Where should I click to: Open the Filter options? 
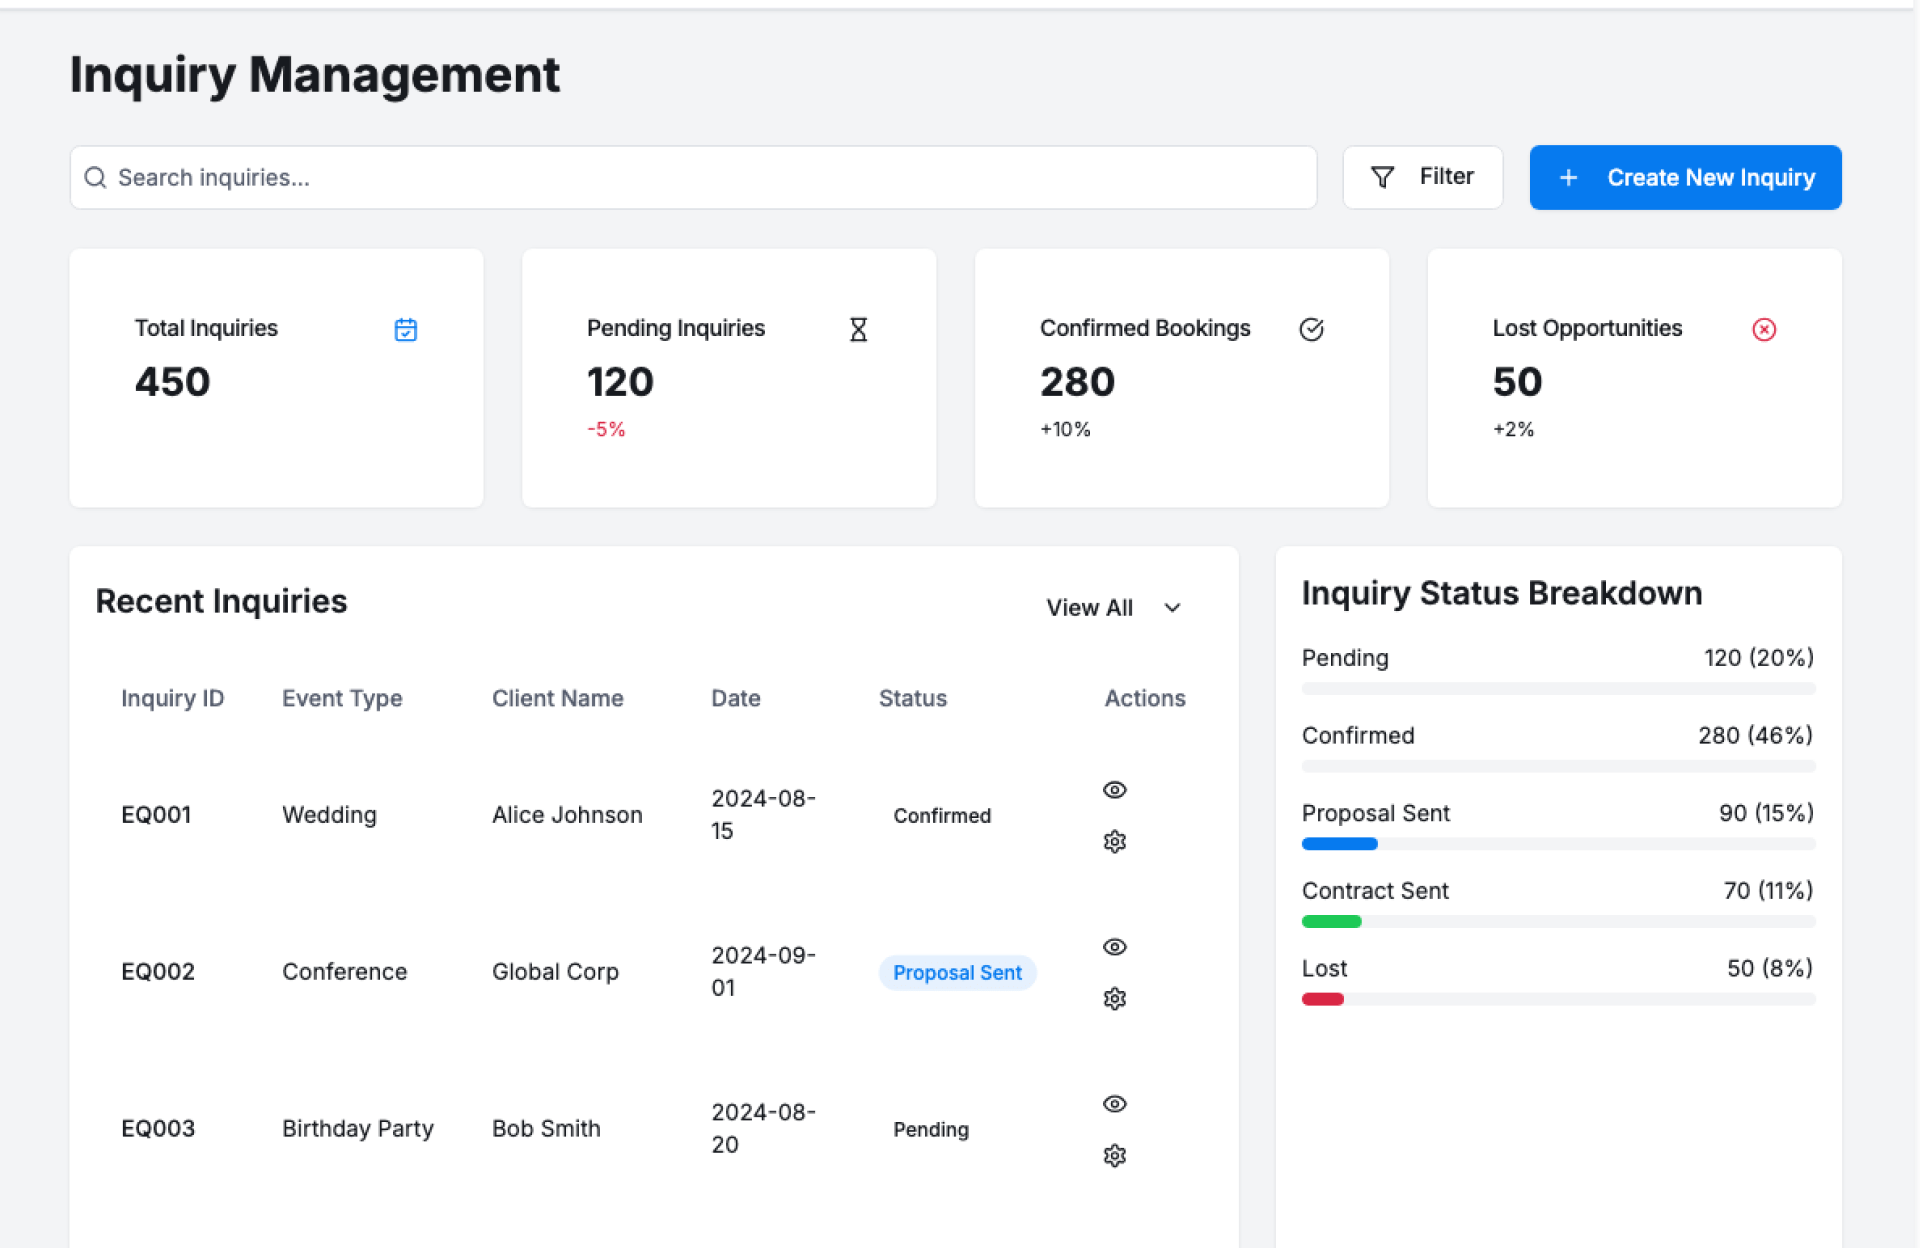click(x=1422, y=177)
